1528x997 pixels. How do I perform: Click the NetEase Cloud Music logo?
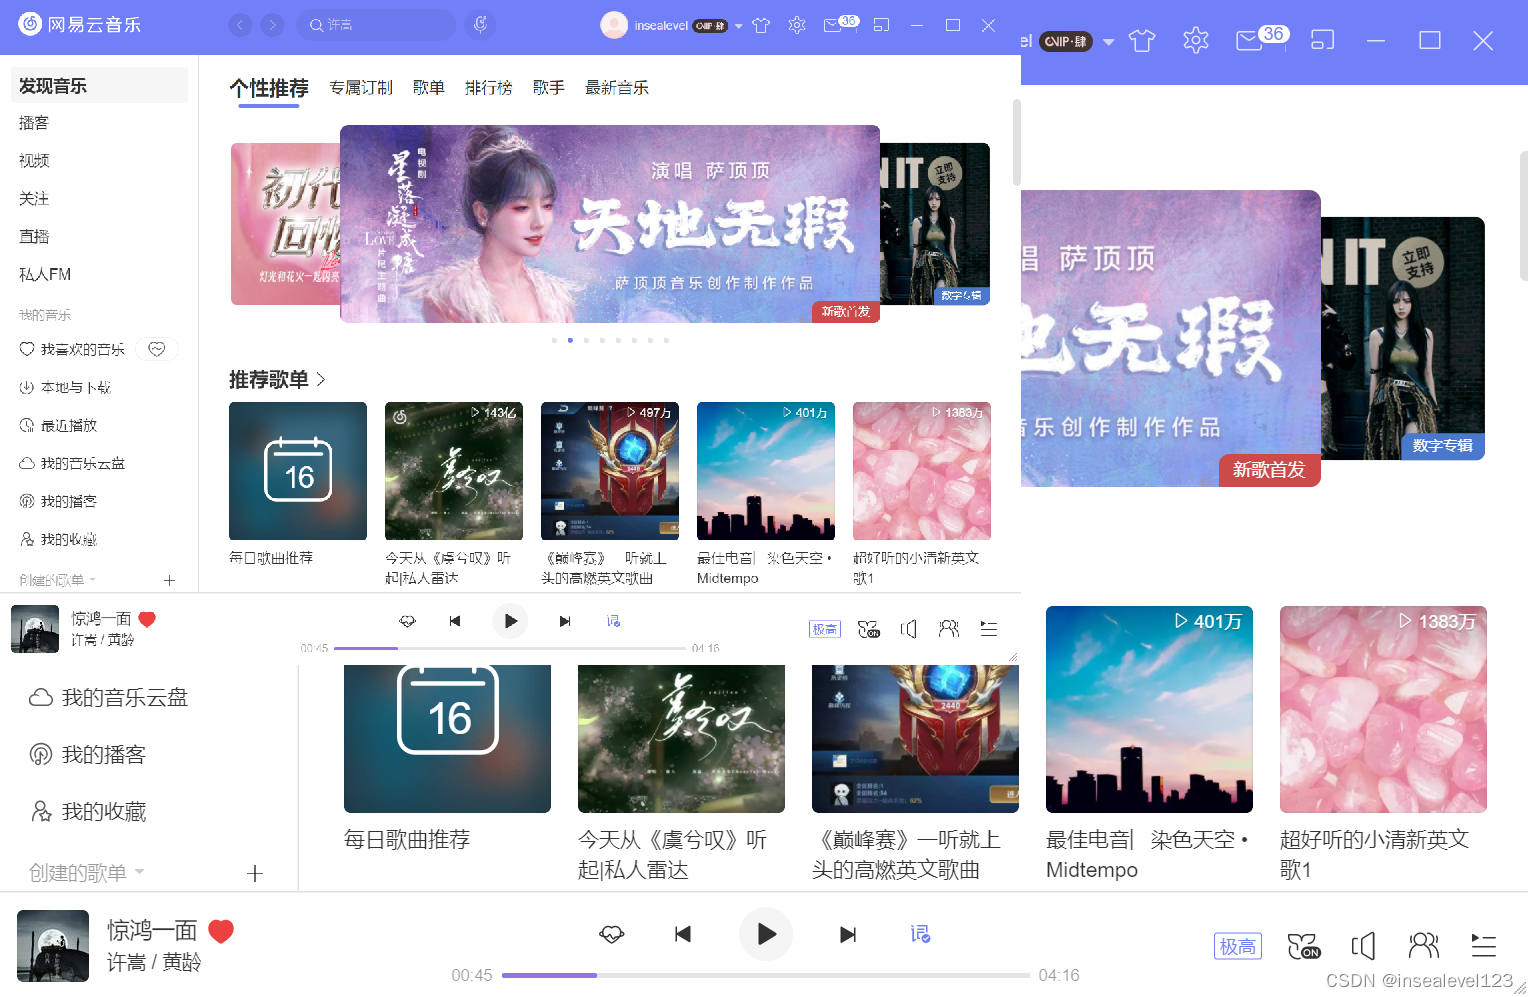tap(80, 24)
